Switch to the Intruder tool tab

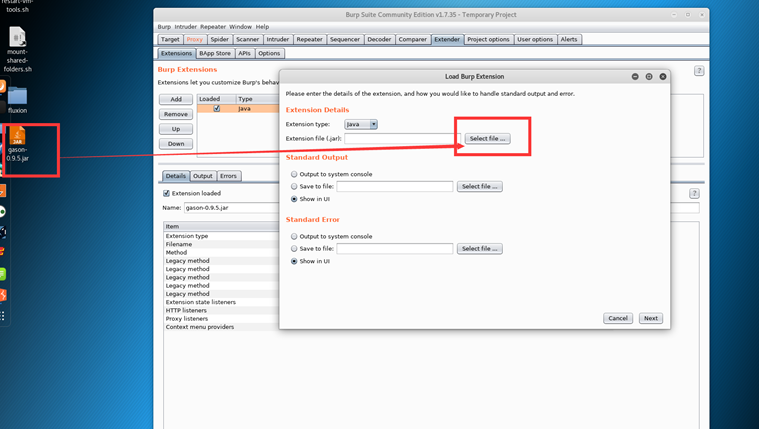click(277, 39)
